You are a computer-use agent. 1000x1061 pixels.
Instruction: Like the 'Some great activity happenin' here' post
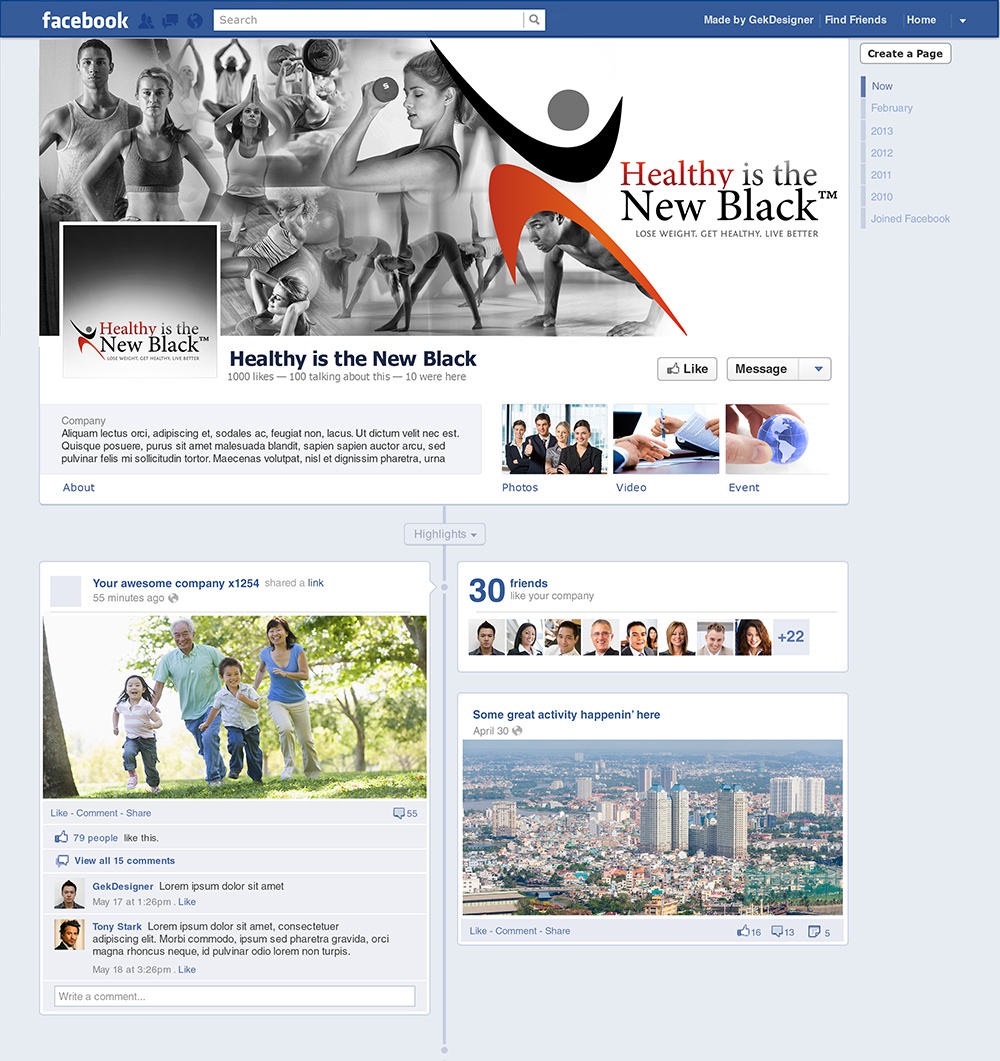pos(477,930)
